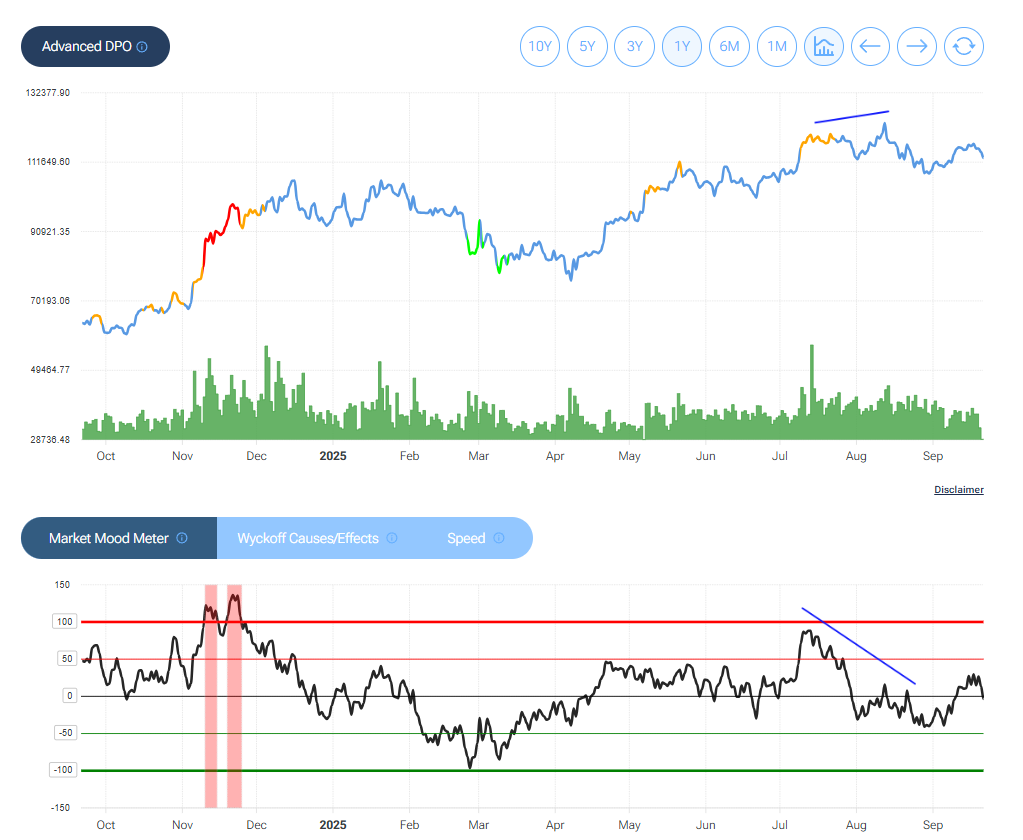Set chart range to 6M
This screenshot has height=840, width=1023.
pyautogui.click(x=729, y=46)
